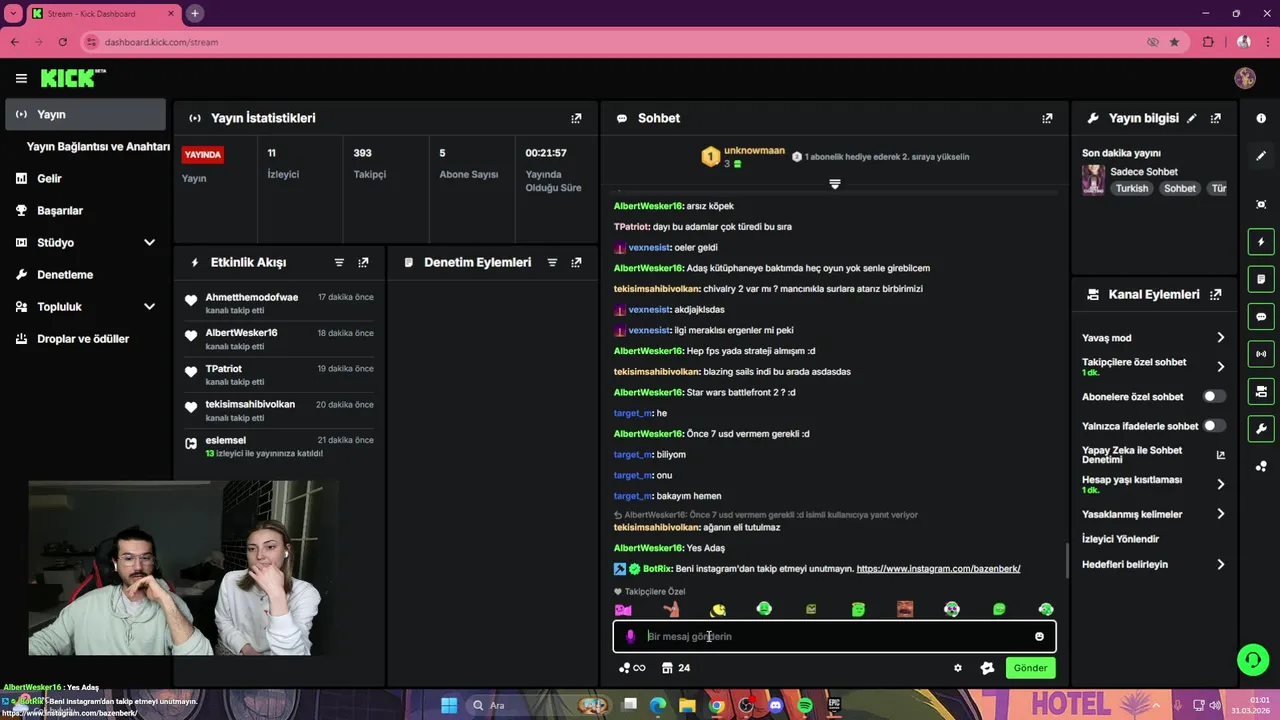Edit stream info with pencil next to Yayın bilgisi
1280x720 pixels.
(x=1191, y=118)
